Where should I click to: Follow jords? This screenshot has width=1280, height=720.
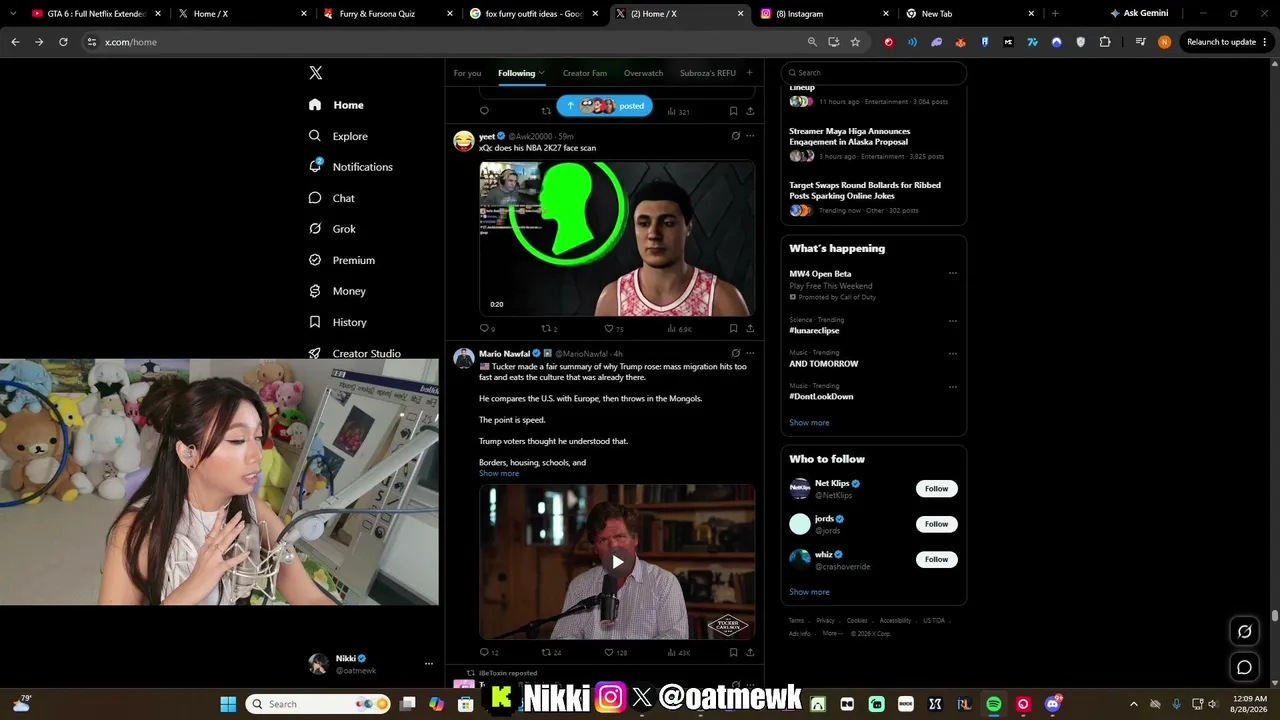point(937,524)
